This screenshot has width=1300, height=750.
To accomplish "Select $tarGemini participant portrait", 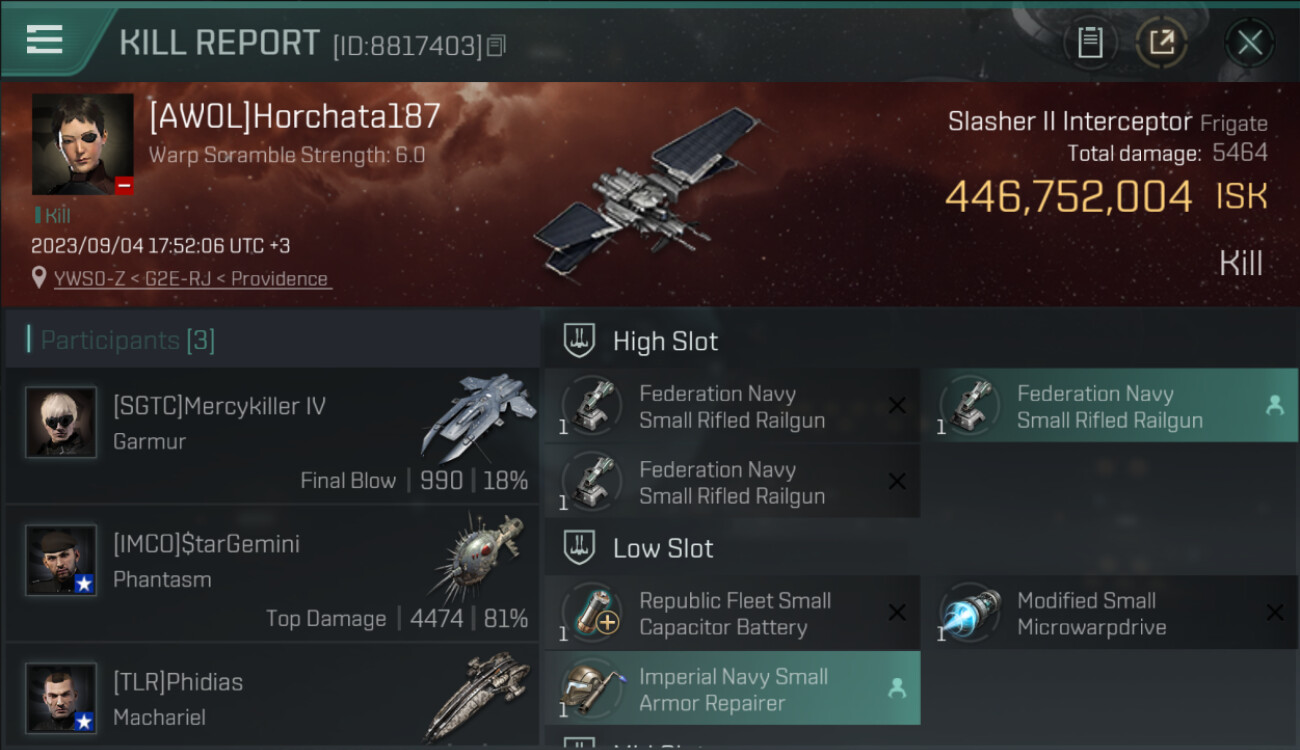I will pos(61,560).
